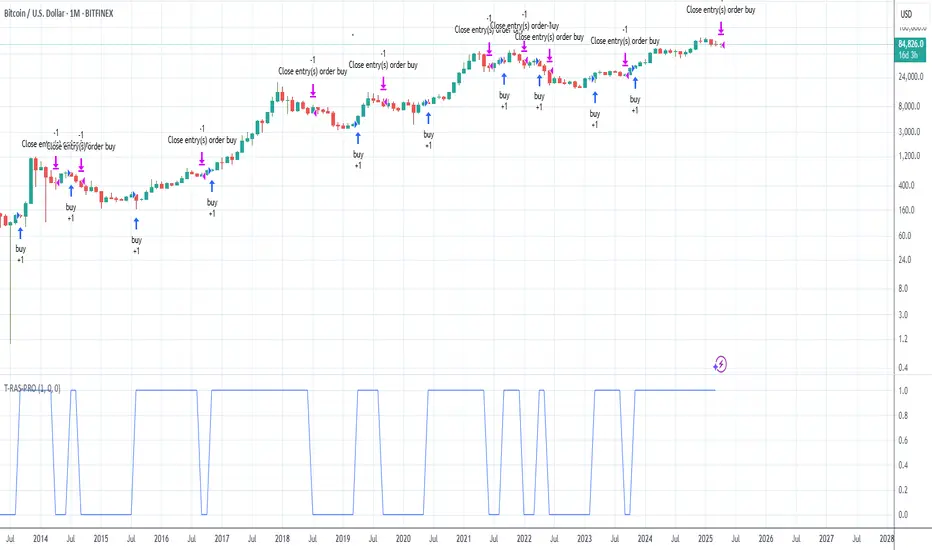The width and height of the screenshot is (932, 550).
Task: Click the 2017 label on the time axis
Action: coord(222,539)
